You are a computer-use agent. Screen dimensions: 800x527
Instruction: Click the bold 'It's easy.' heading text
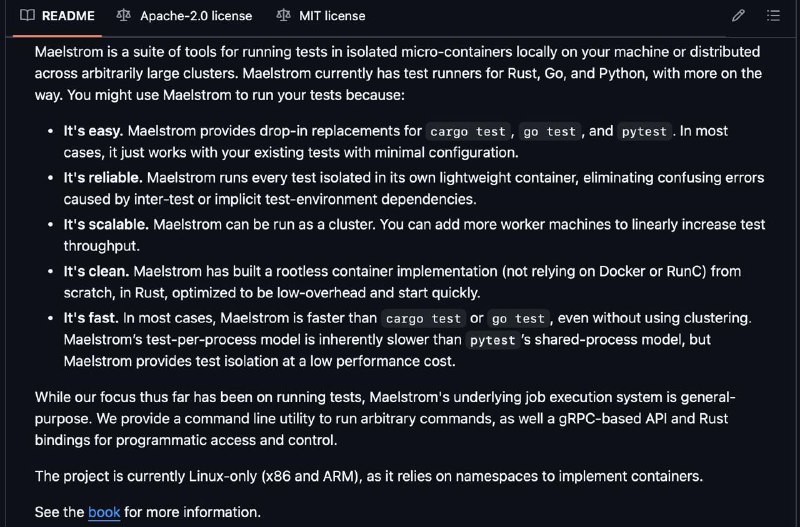point(93,131)
